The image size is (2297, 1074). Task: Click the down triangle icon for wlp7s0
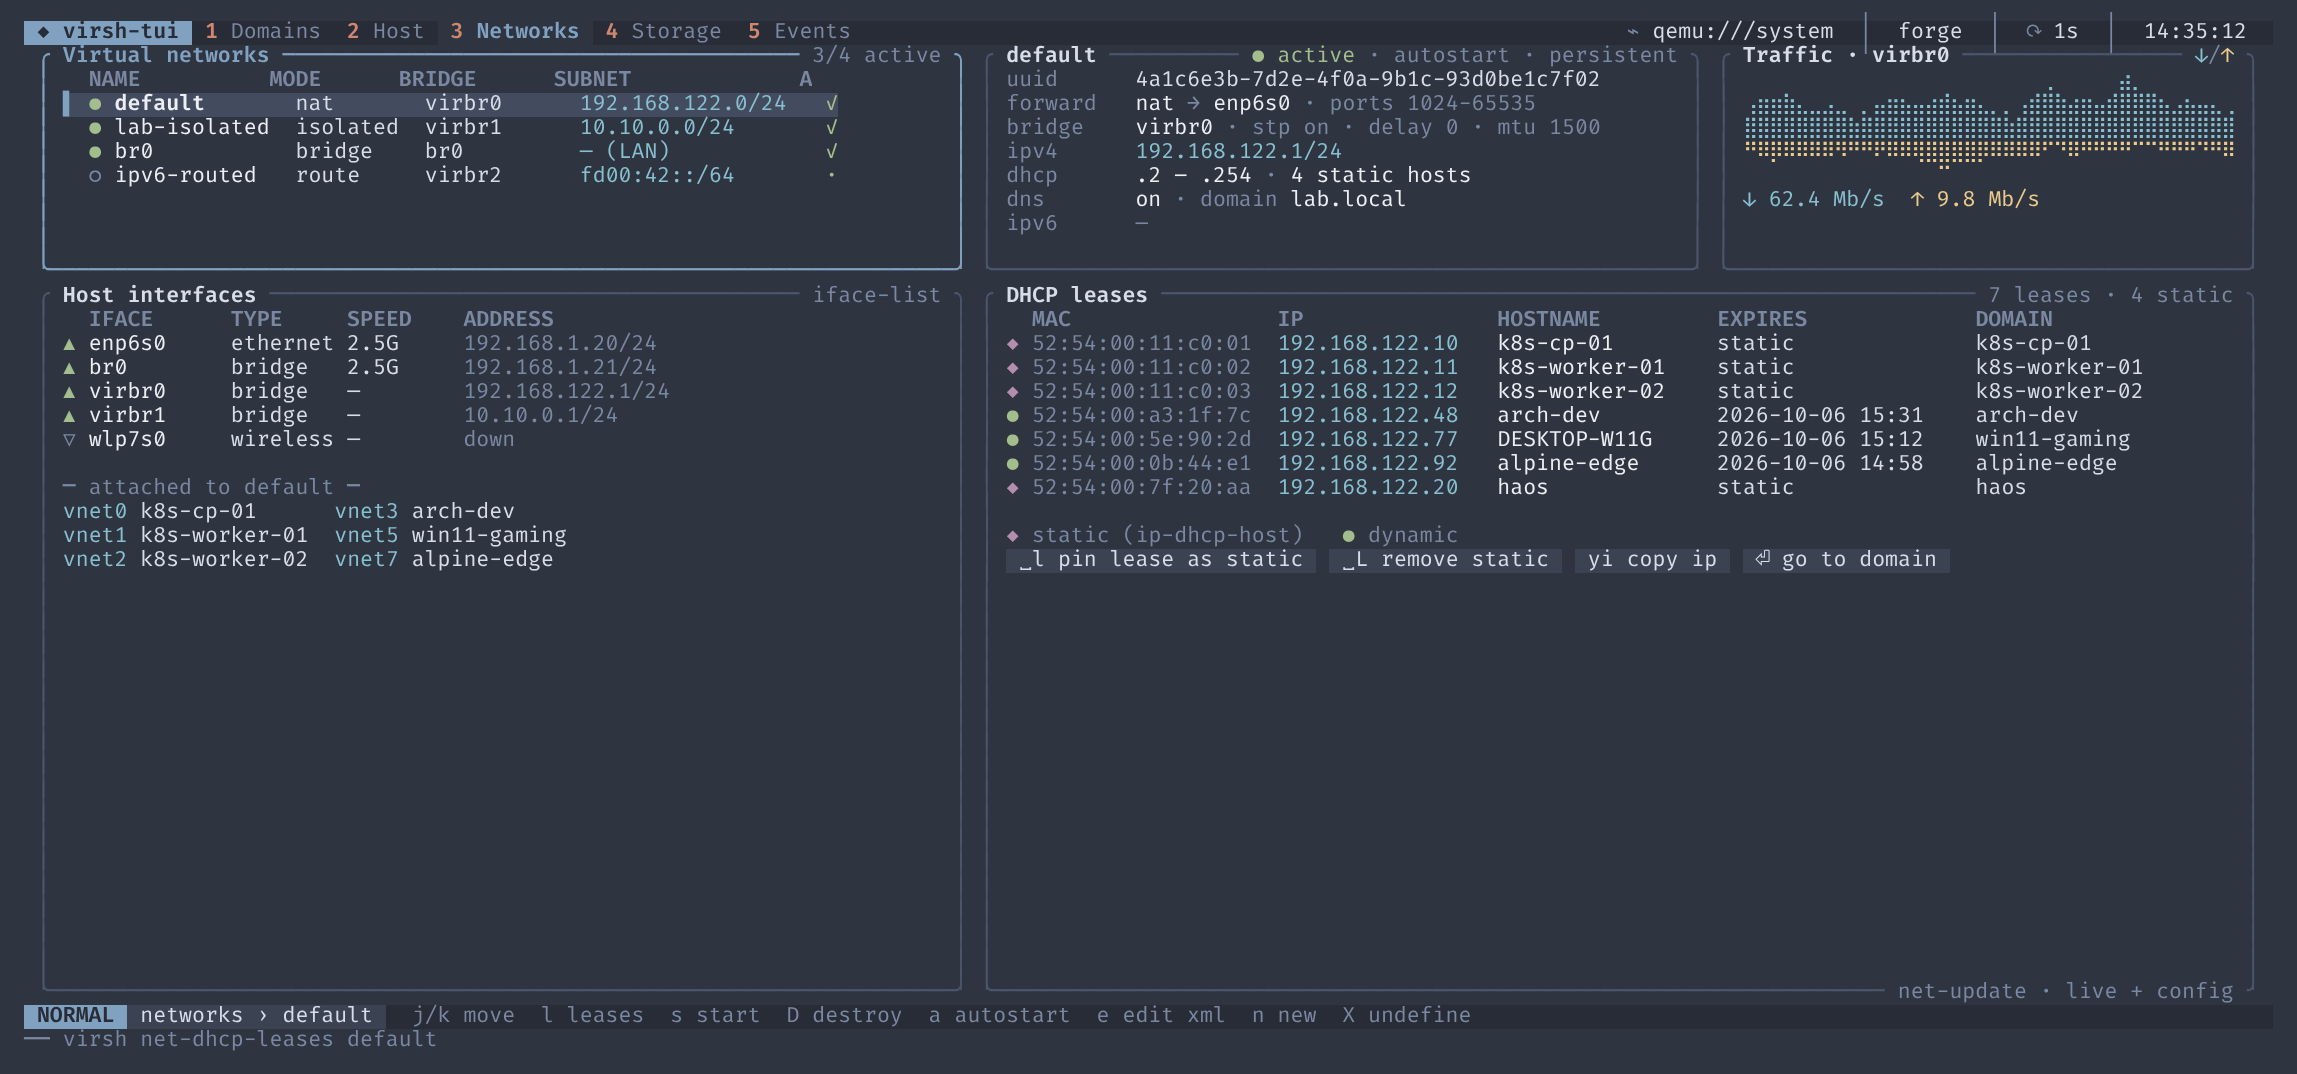[69, 439]
